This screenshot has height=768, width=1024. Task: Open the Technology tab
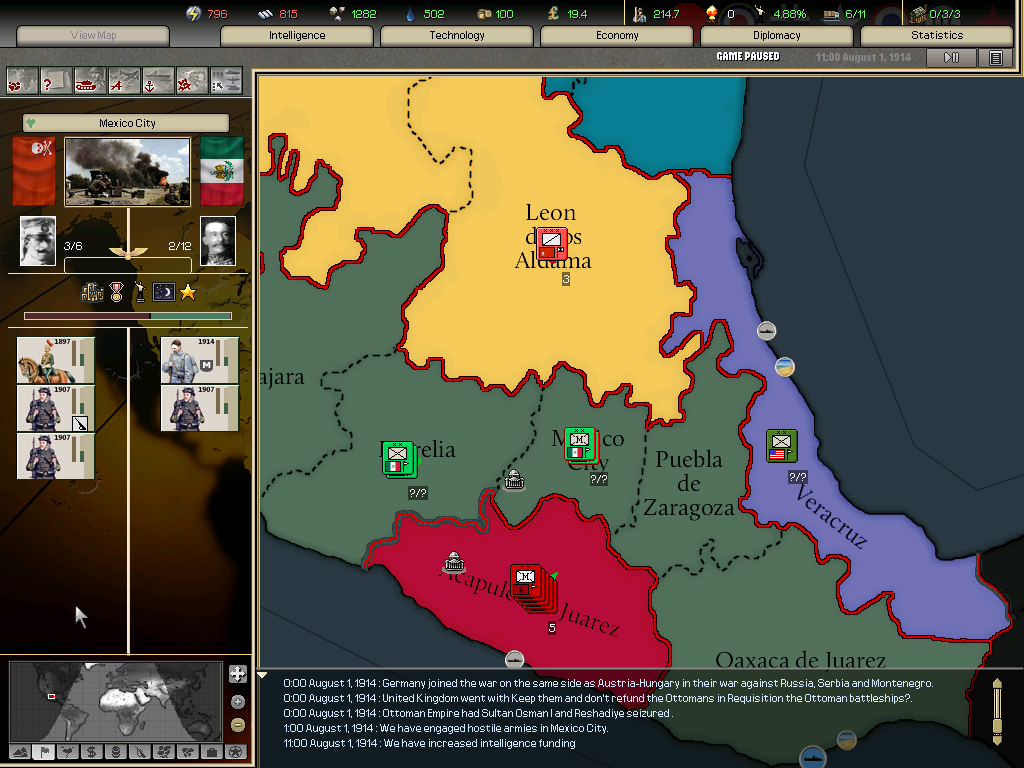[x=457, y=36]
